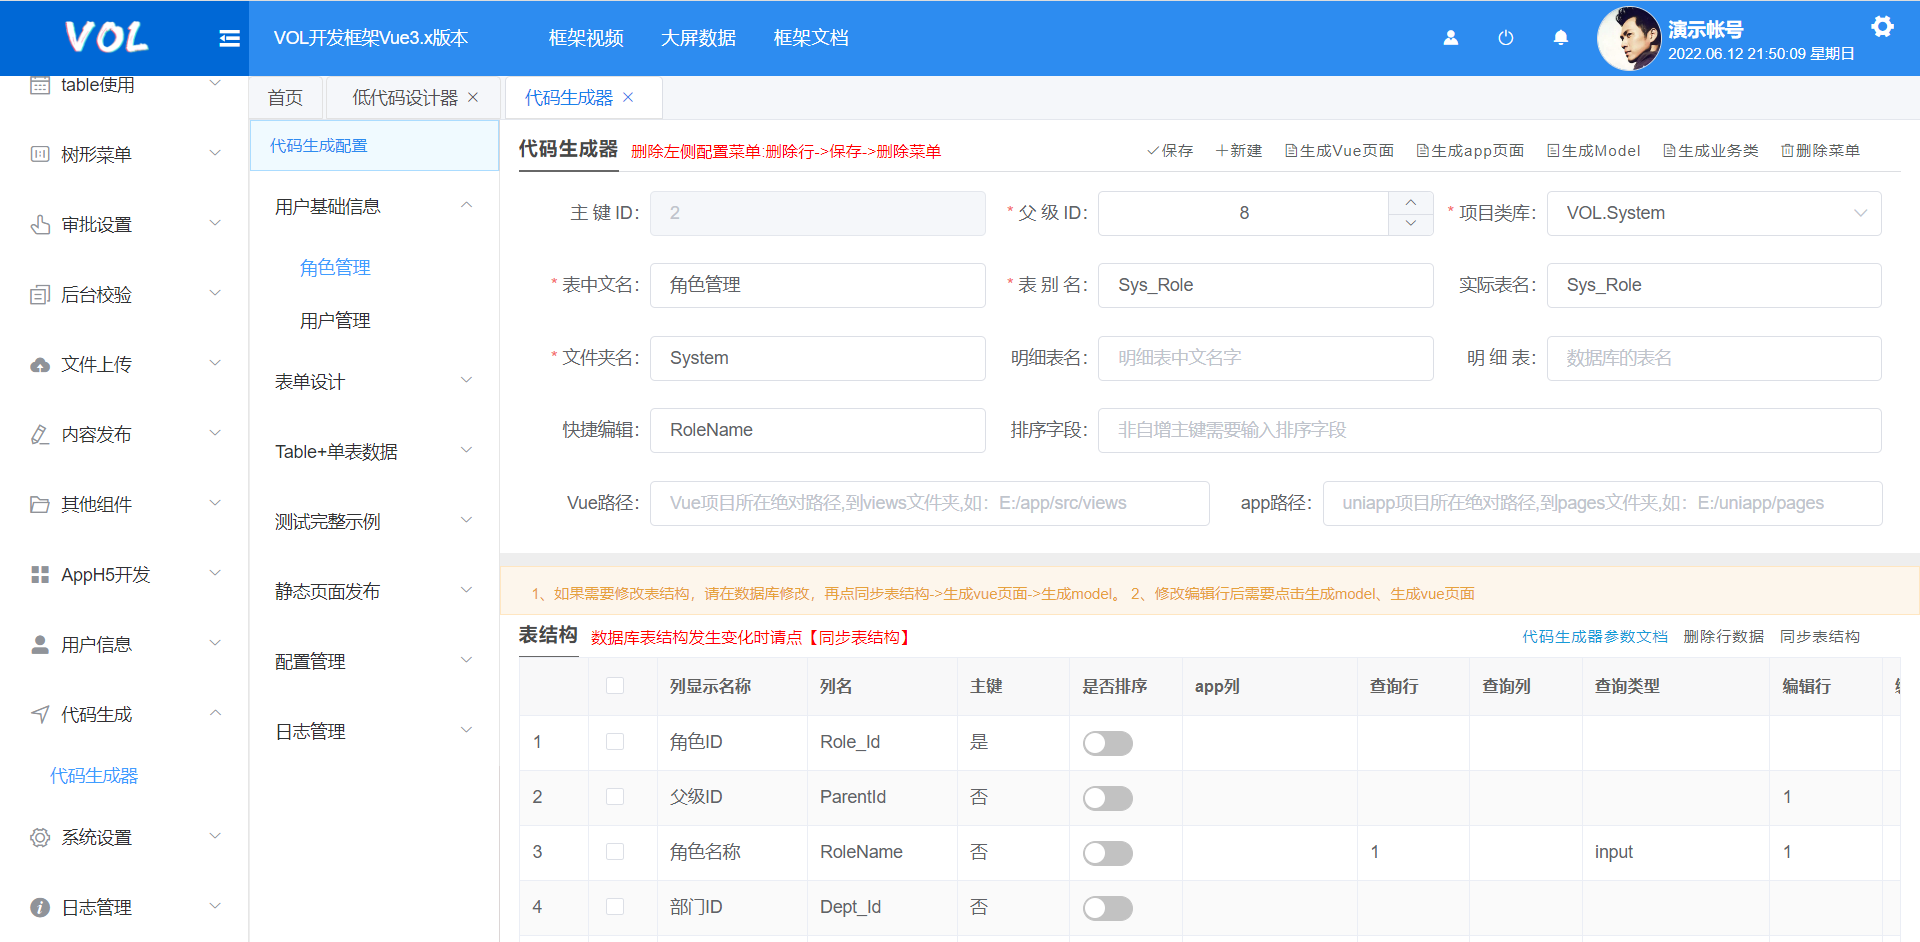This screenshot has width=1920, height=942.
Task: Click Vue路径 input field
Action: 930,503
